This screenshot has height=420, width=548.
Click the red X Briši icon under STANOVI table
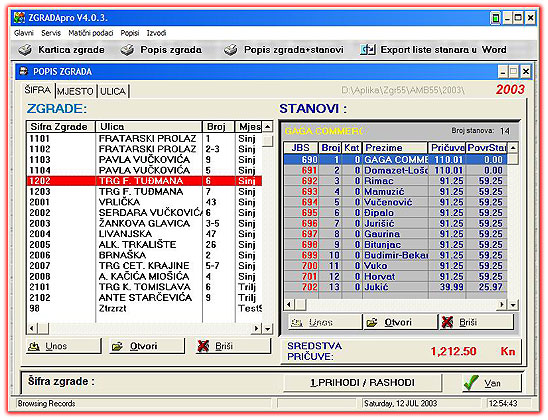(447, 322)
